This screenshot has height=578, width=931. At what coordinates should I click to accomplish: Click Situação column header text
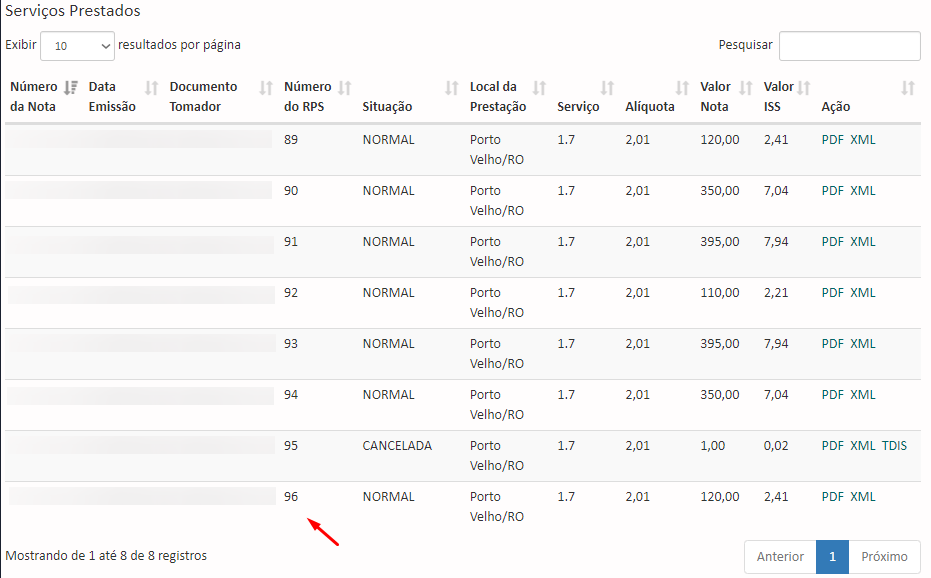(387, 107)
